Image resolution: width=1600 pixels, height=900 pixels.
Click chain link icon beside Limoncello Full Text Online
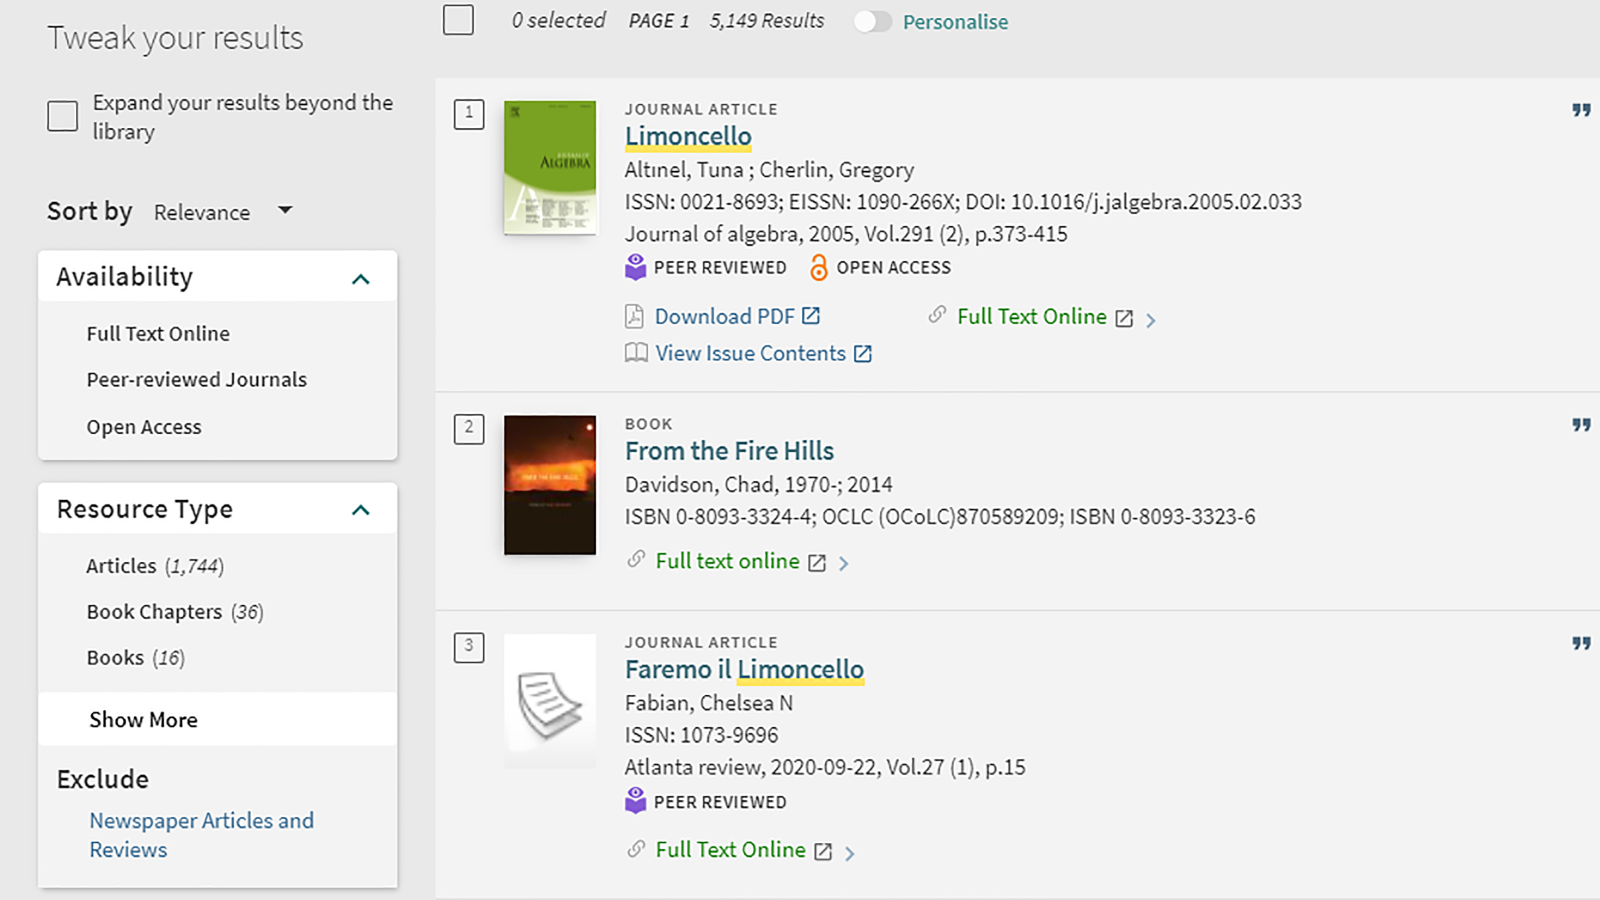[937, 315]
